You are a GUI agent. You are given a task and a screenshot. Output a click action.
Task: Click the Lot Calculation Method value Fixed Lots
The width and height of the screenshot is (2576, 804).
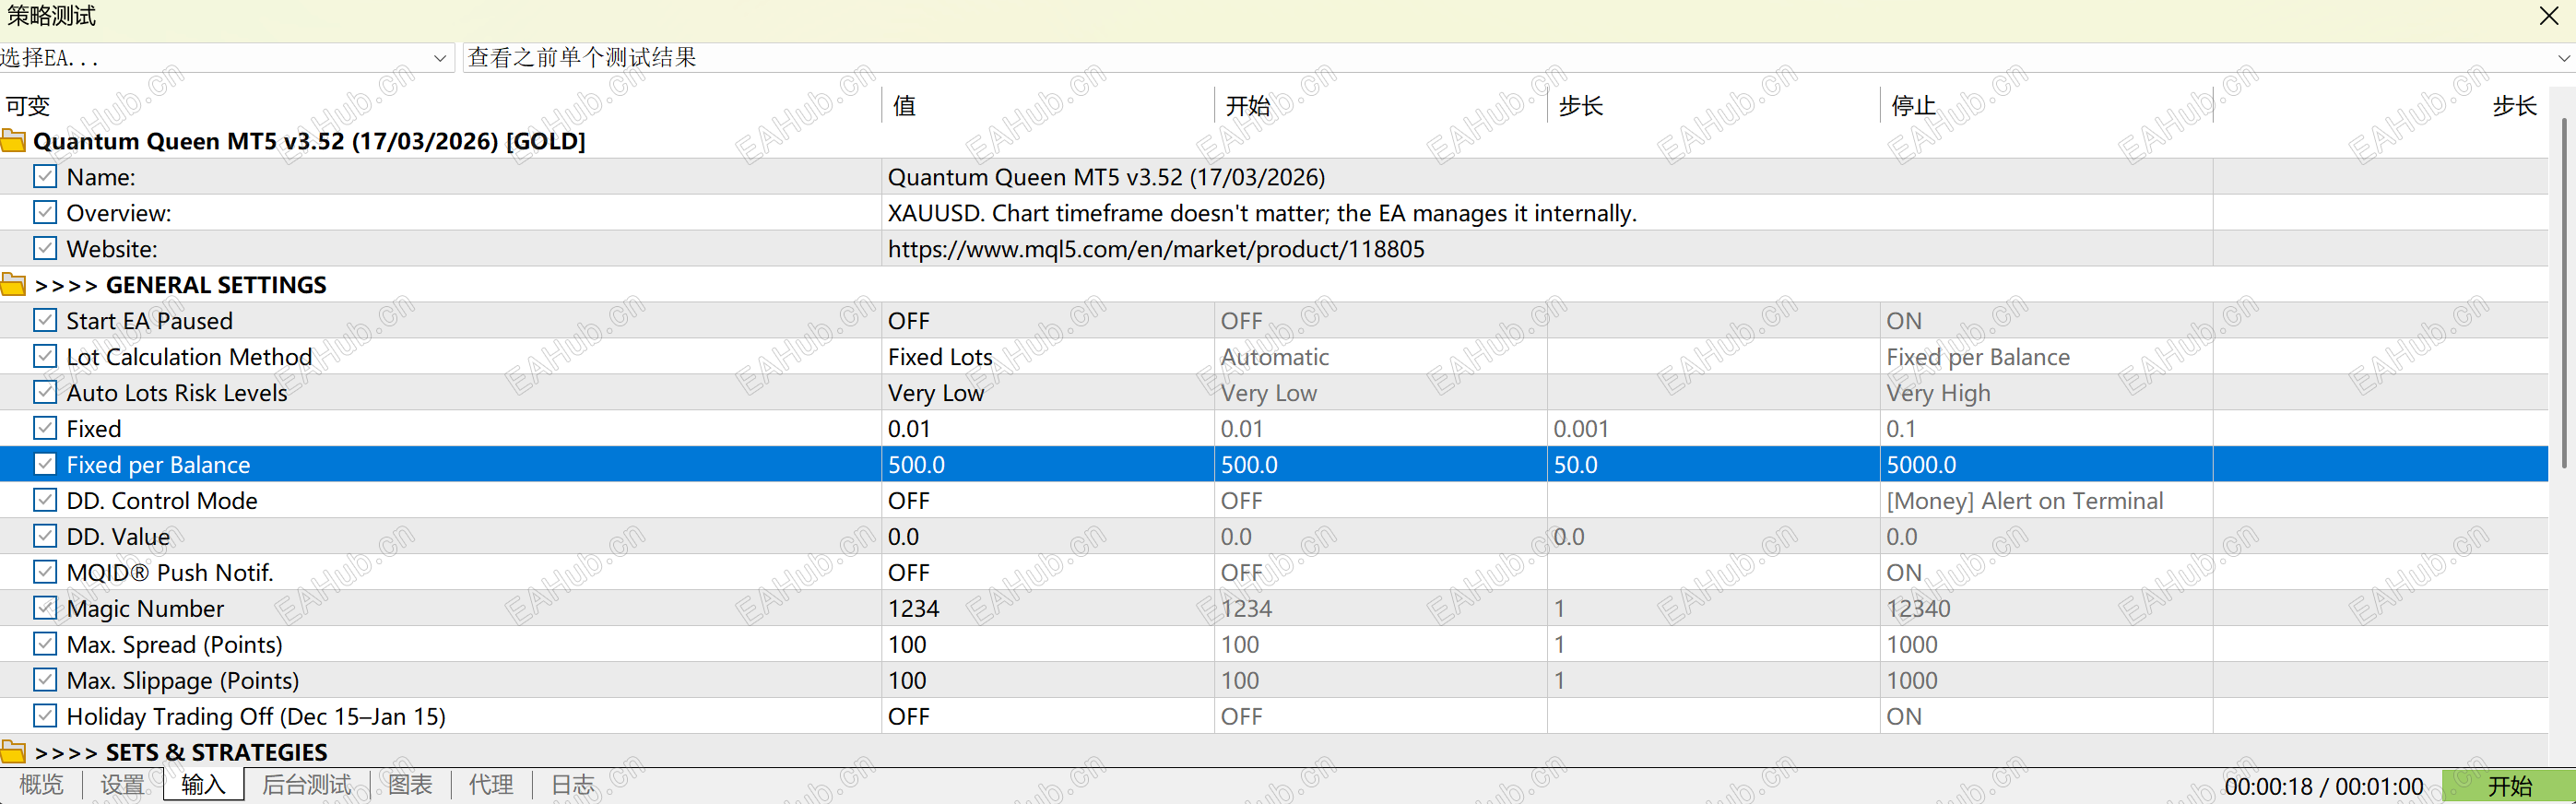click(x=1048, y=357)
